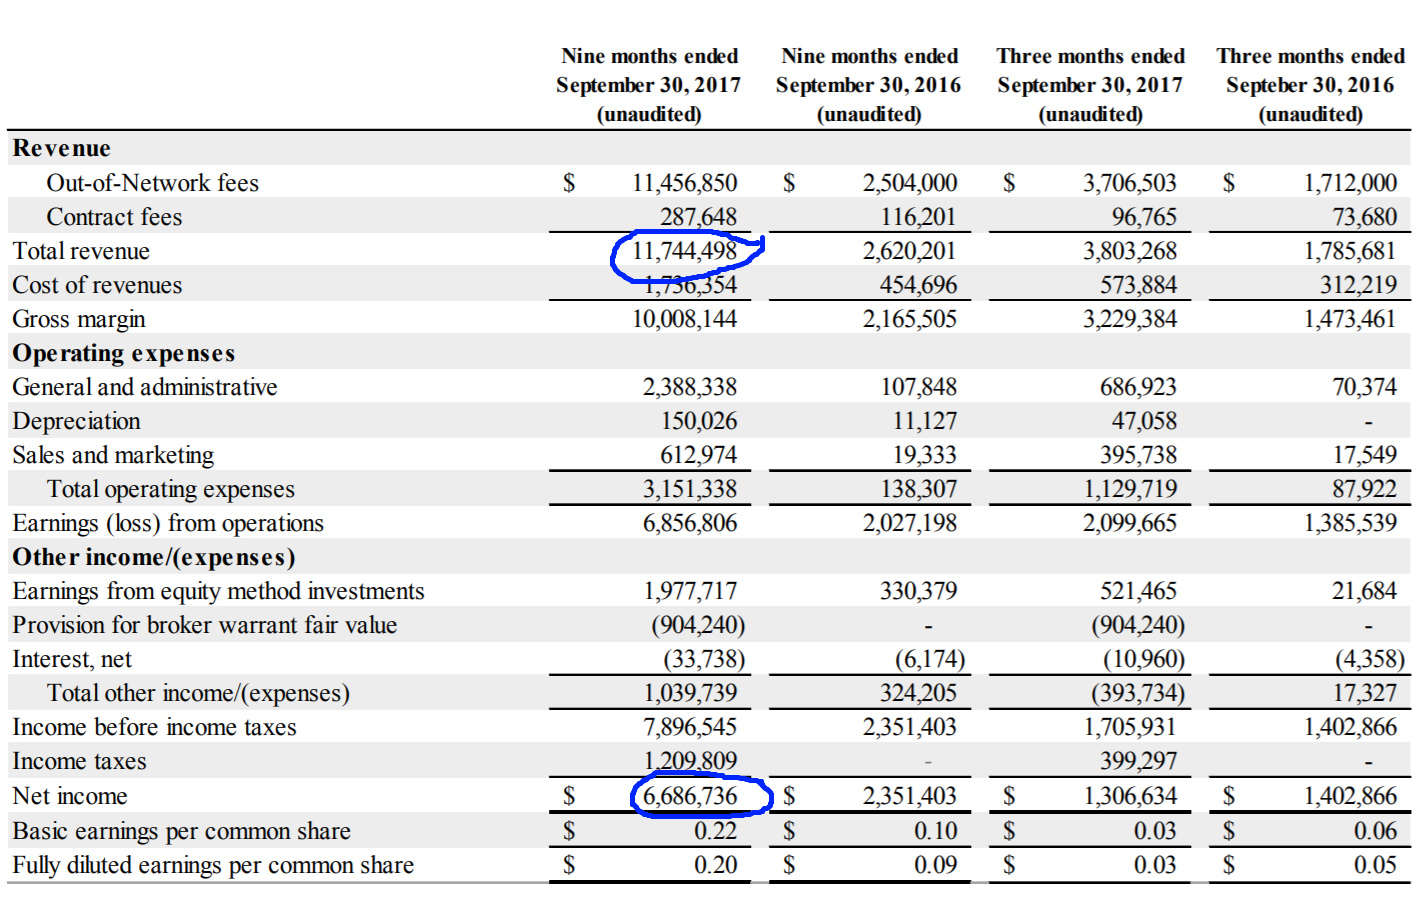Select the 'Interest, net' row label
Image resolution: width=1422 pixels, height=900 pixels.
click(72, 659)
